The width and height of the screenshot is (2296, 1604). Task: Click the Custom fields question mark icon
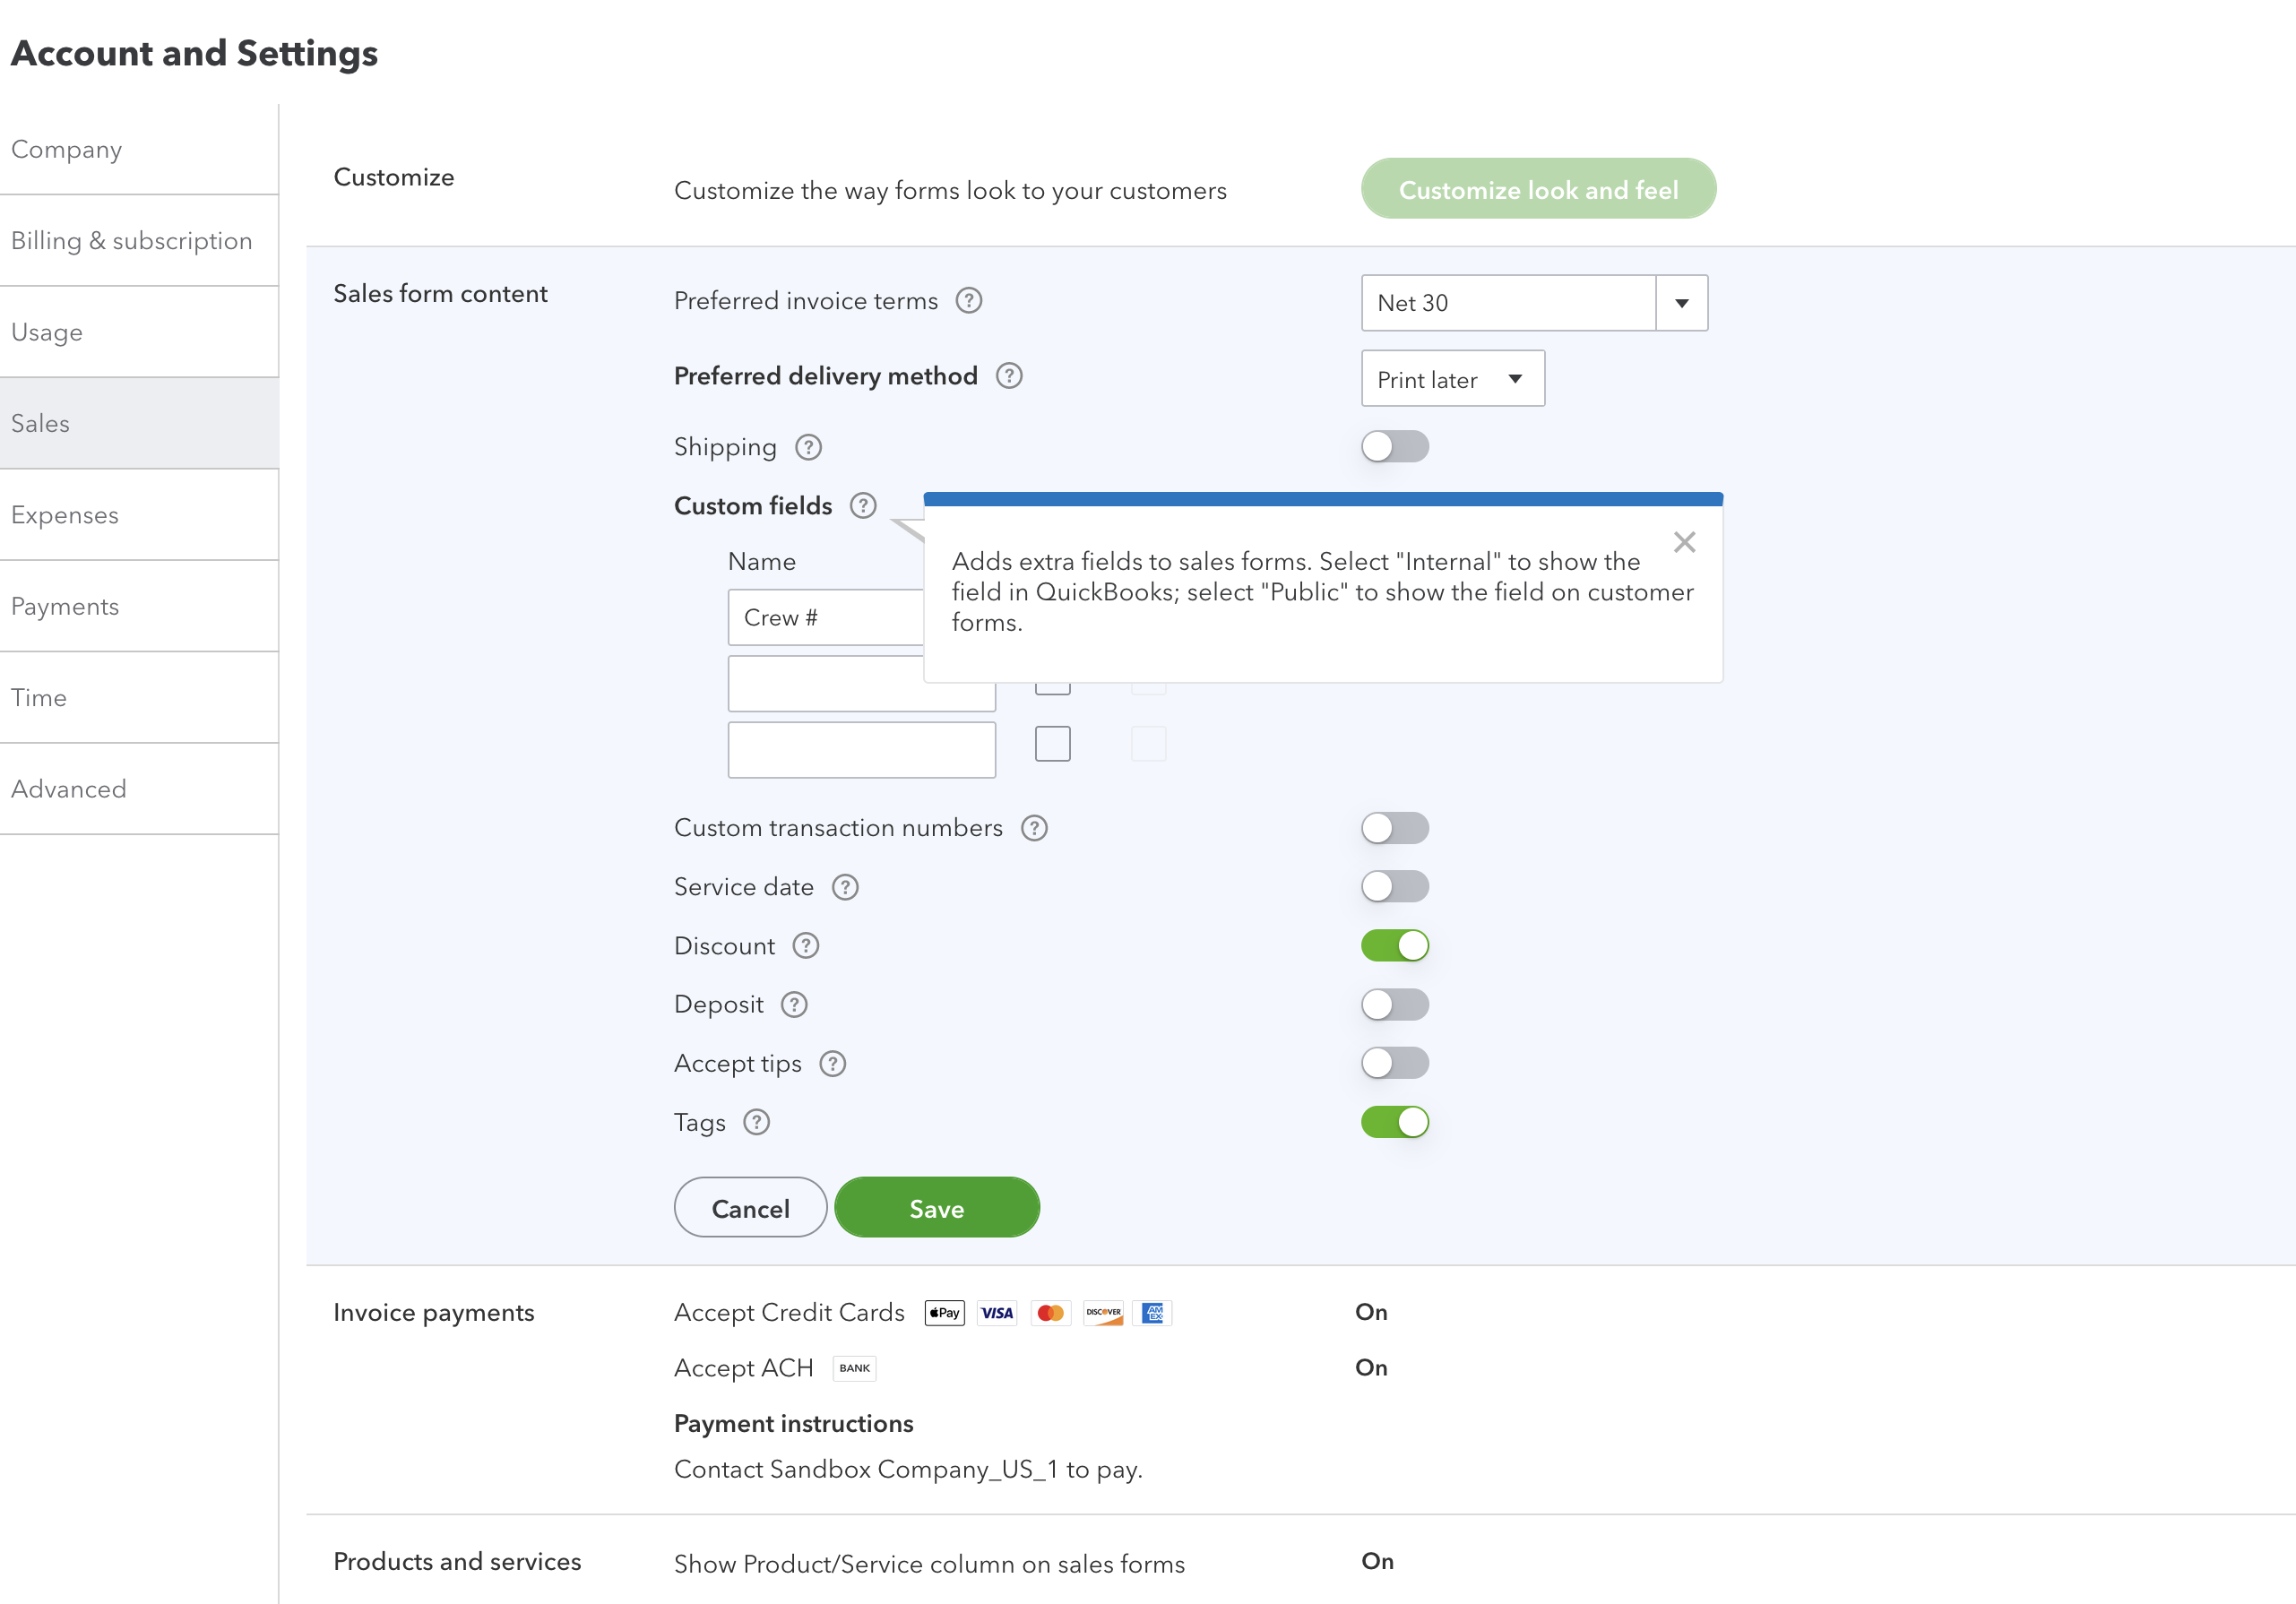(x=862, y=506)
